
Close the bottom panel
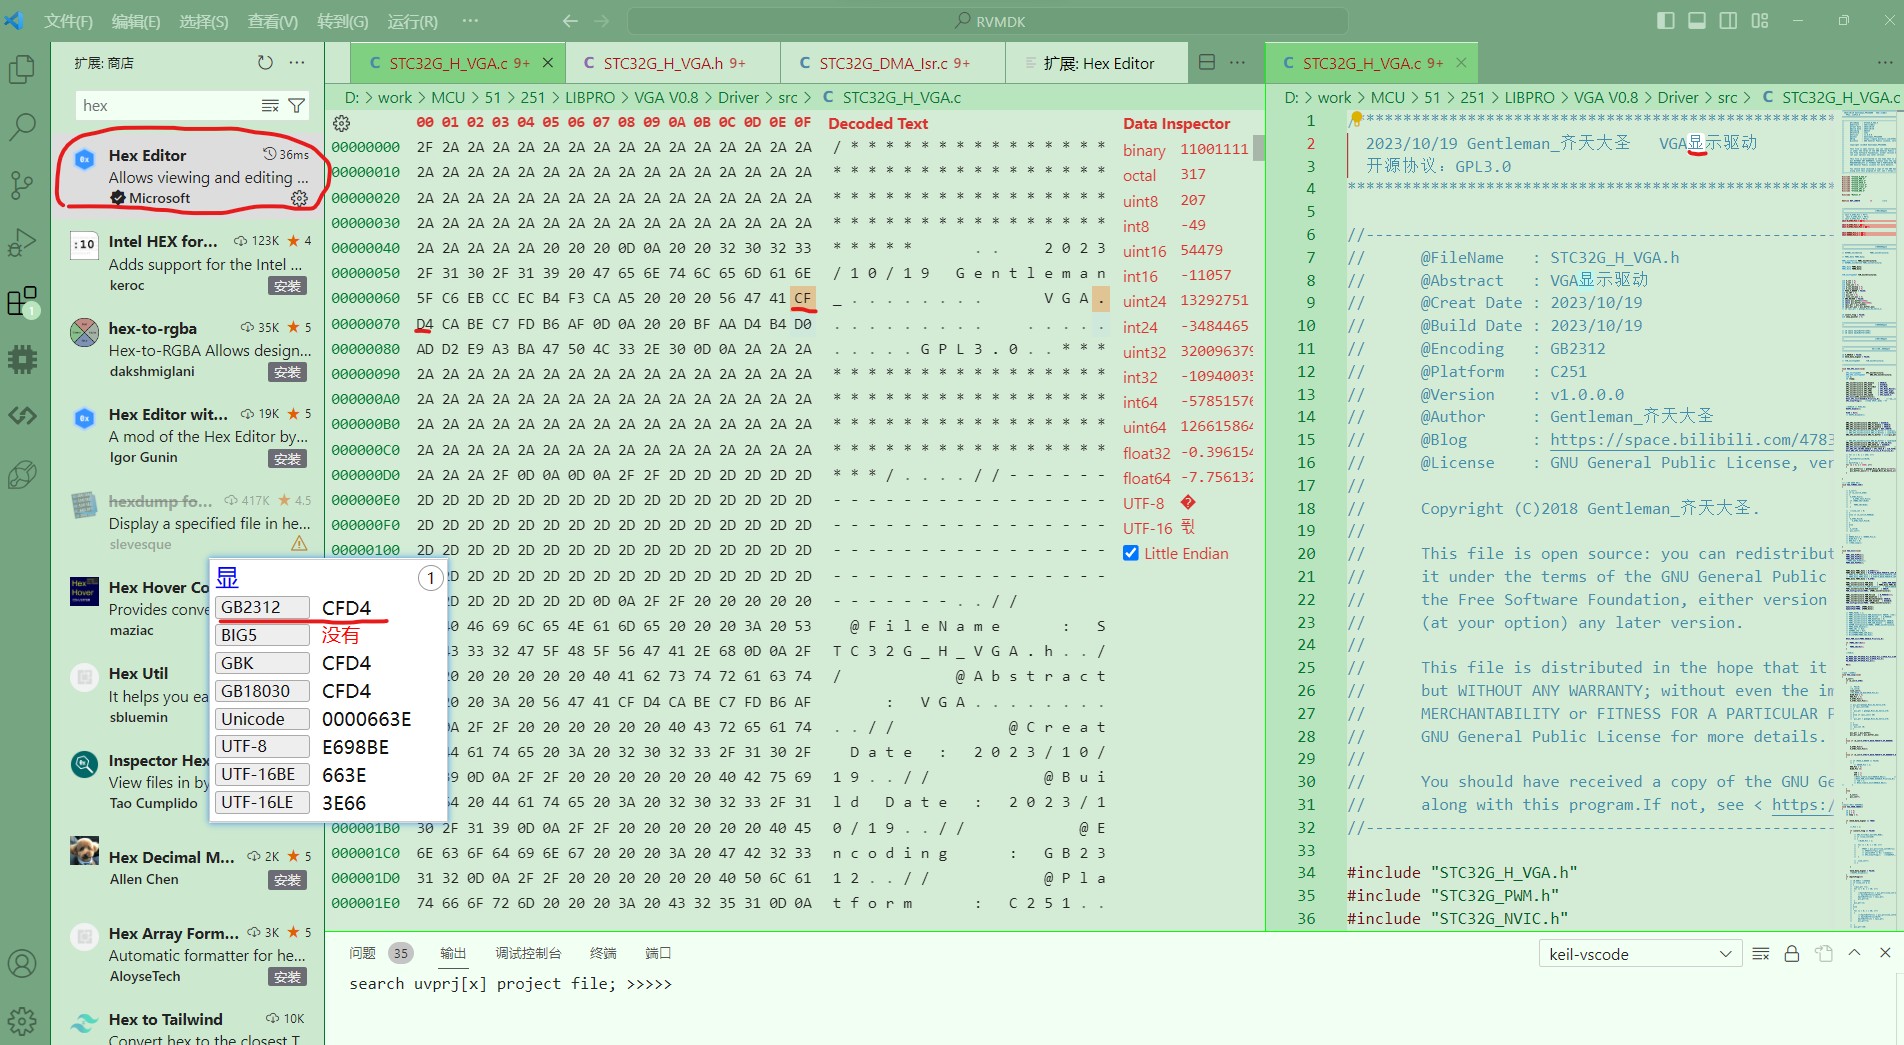[1885, 953]
